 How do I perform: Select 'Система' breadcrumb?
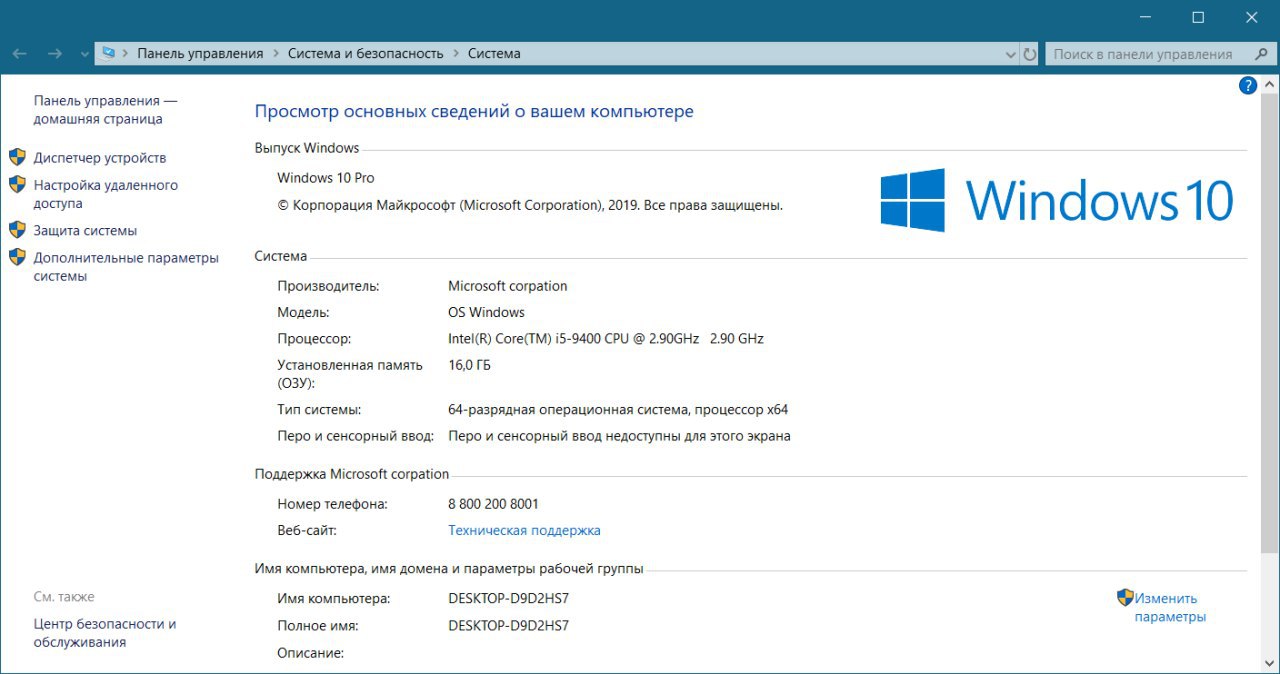[x=494, y=54]
